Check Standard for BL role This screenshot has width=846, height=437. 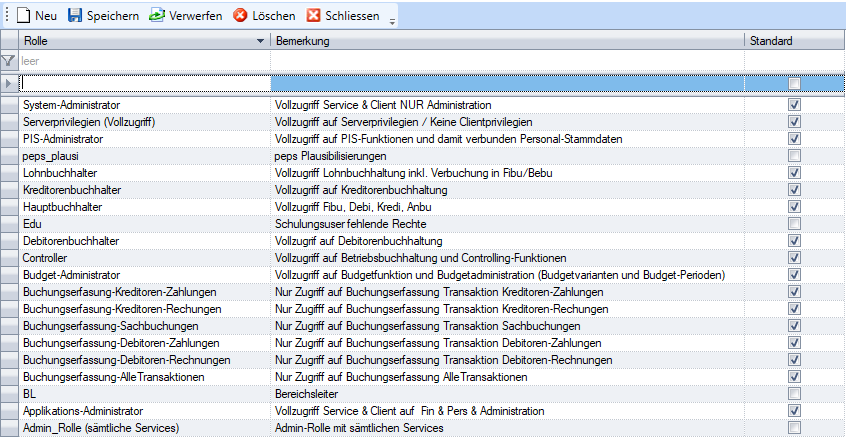(794, 394)
